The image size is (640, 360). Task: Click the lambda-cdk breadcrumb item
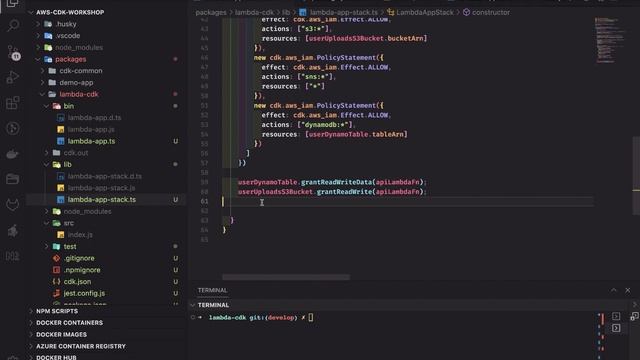[254, 12]
